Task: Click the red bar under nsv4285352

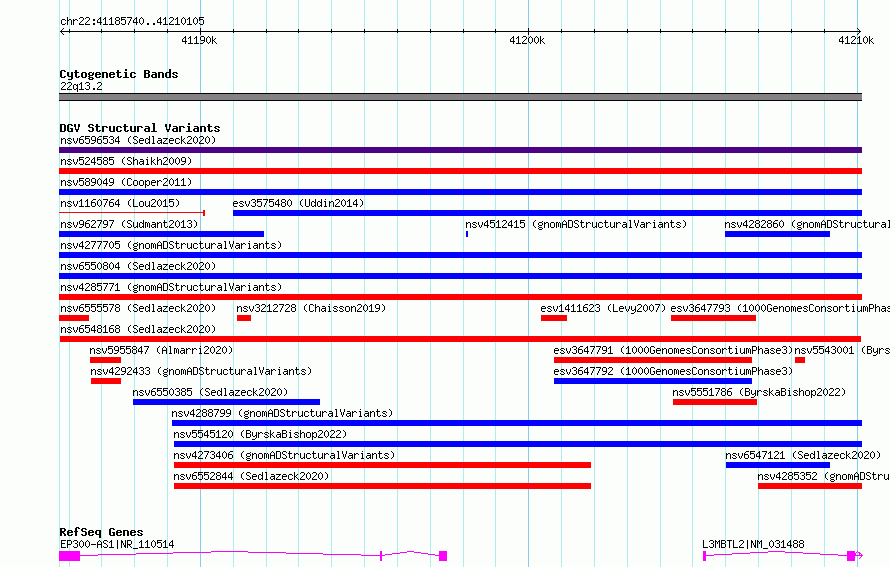Action: 810,486
